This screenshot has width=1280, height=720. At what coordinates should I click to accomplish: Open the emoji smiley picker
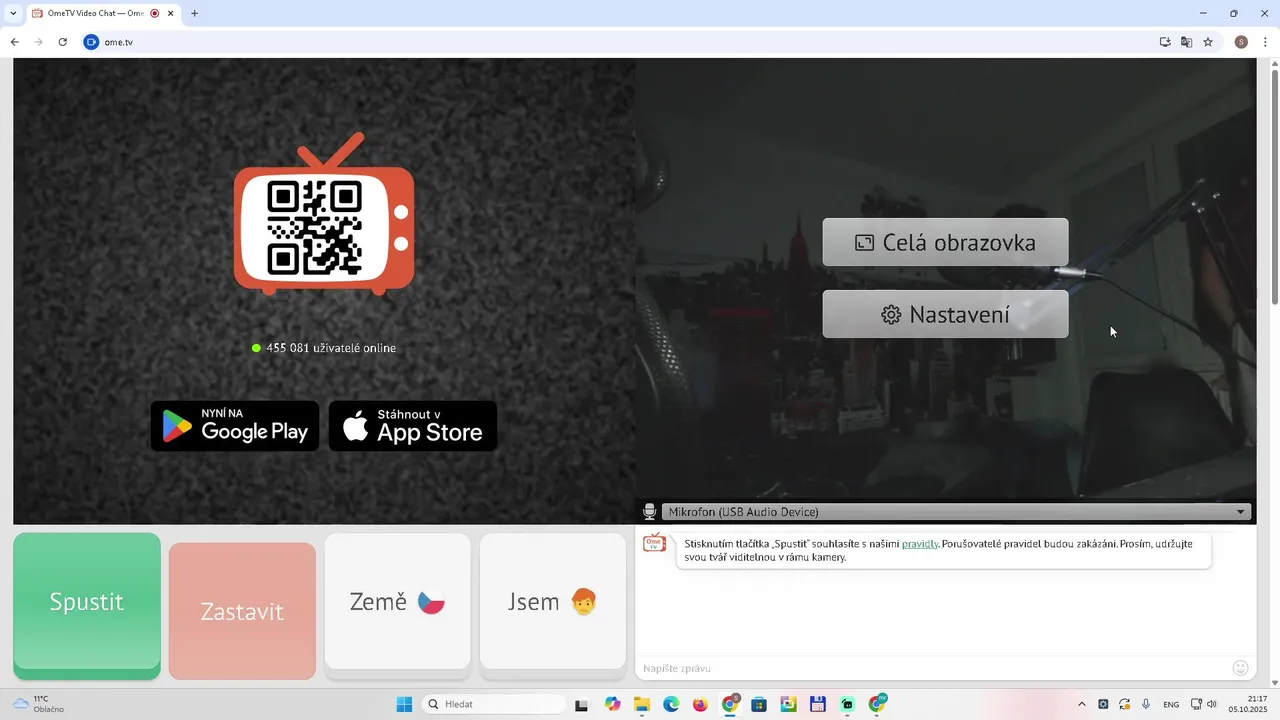(x=1241, y=668)
